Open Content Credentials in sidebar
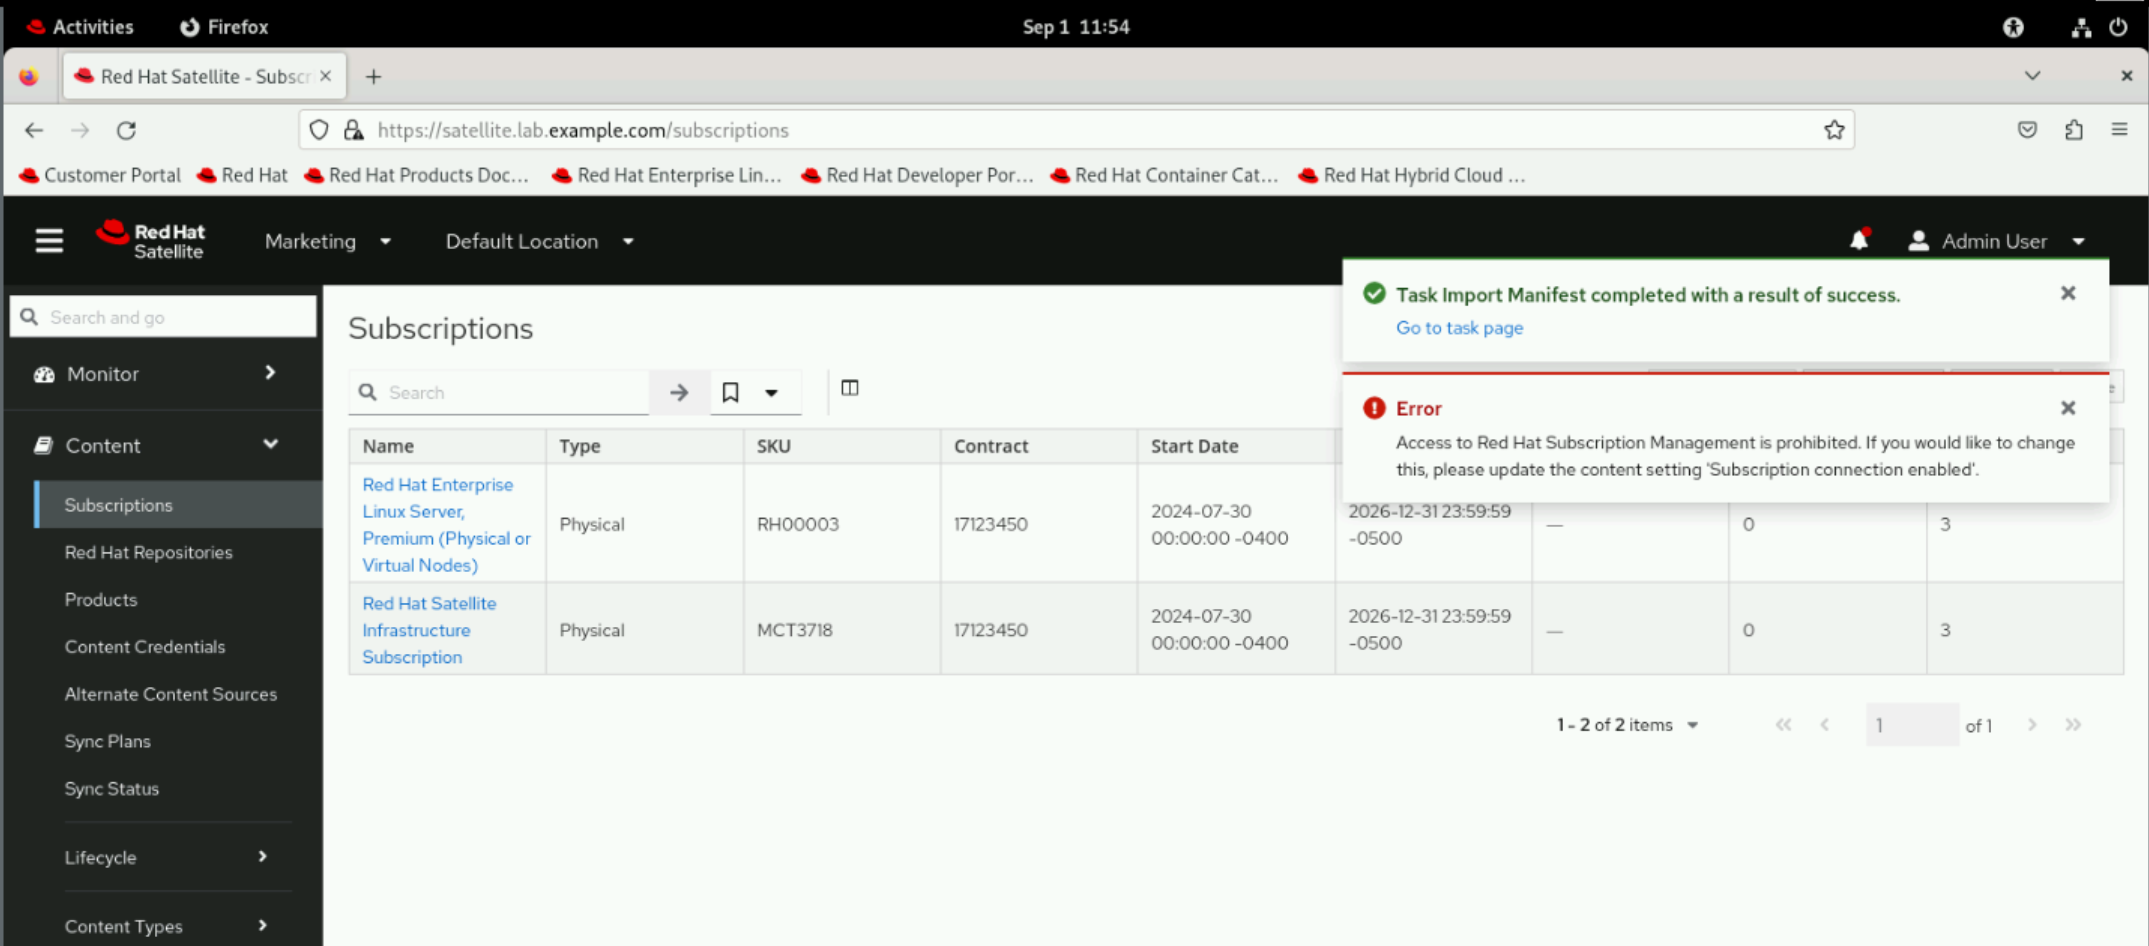The height and width of the screenshot is (946, 2149). coord(145,646)
